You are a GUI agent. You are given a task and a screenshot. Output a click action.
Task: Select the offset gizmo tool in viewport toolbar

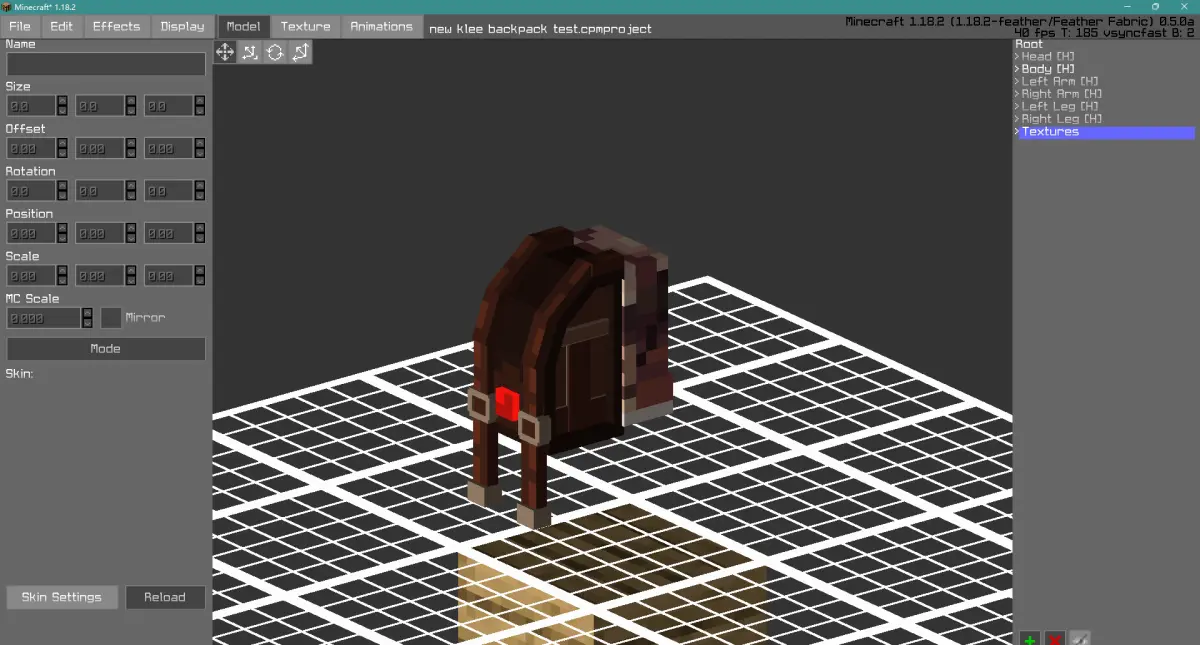point(250,52)
